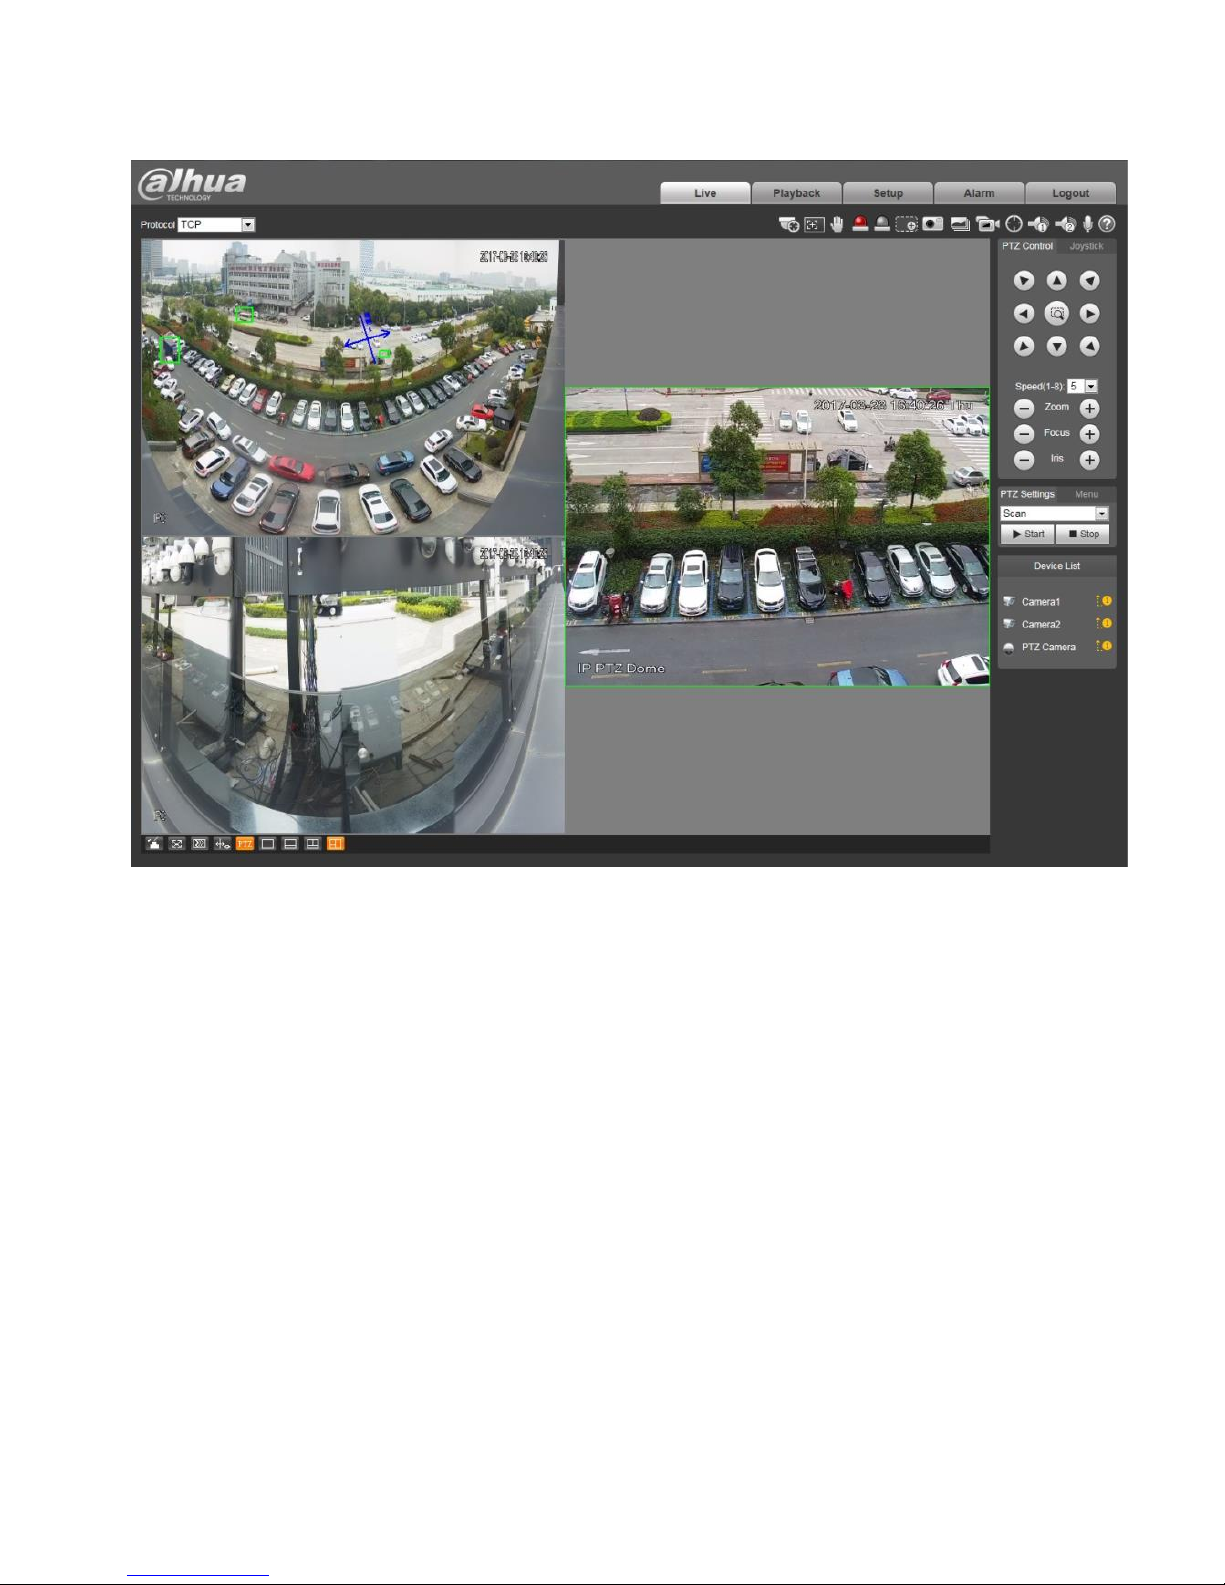Switch to PTZ Control tab
This screenshot has width=1225, height=1585.
1028,246
